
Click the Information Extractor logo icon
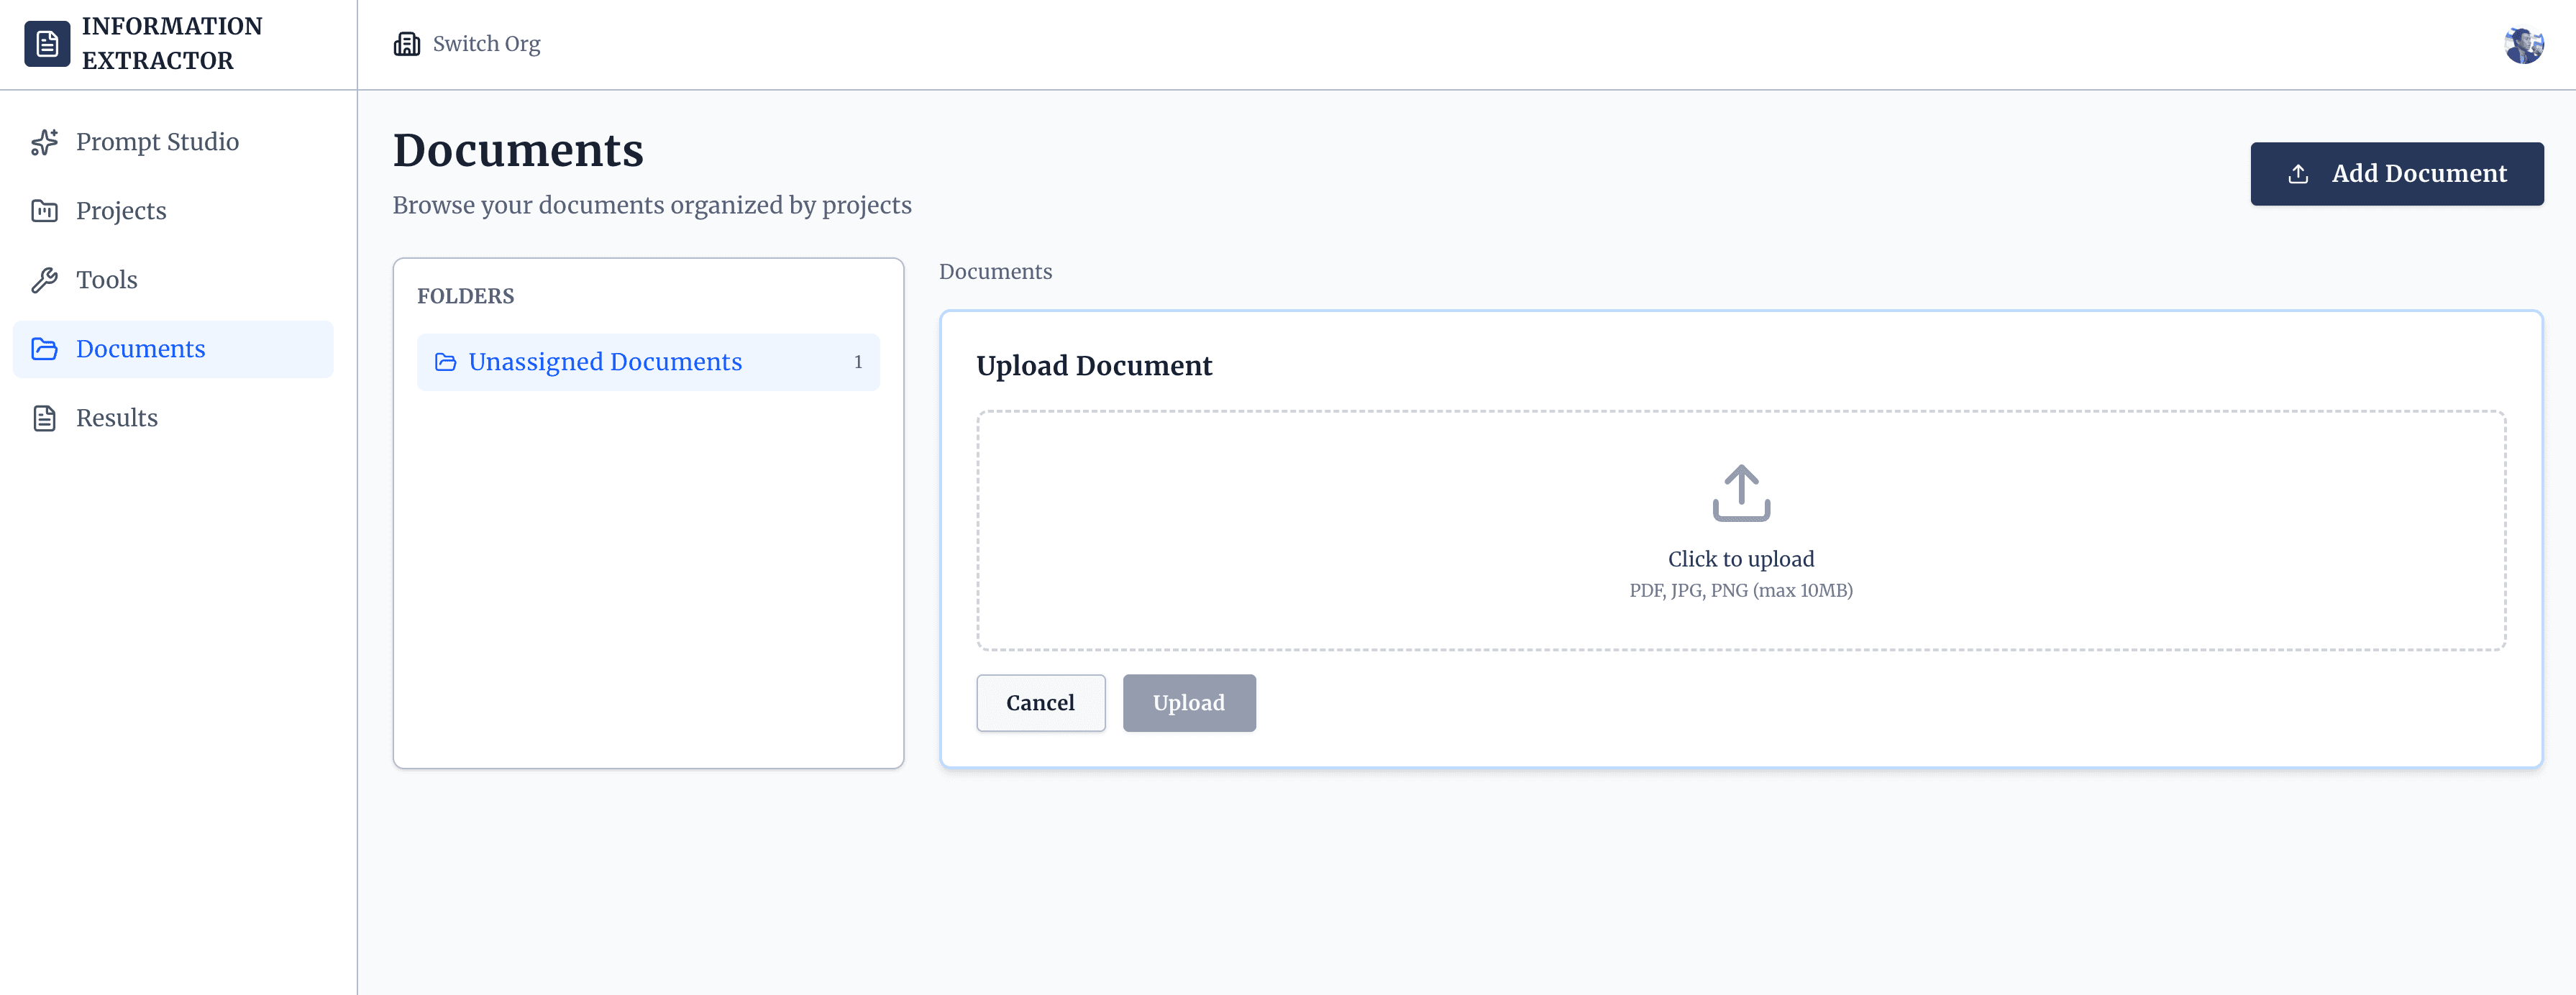[47, 43]
